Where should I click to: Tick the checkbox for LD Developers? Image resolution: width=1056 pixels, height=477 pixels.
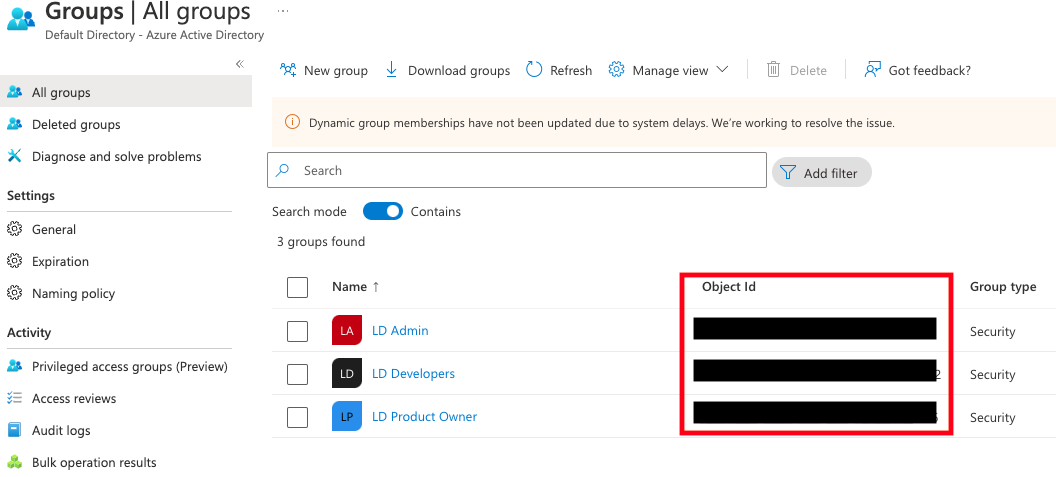(297, 374)
